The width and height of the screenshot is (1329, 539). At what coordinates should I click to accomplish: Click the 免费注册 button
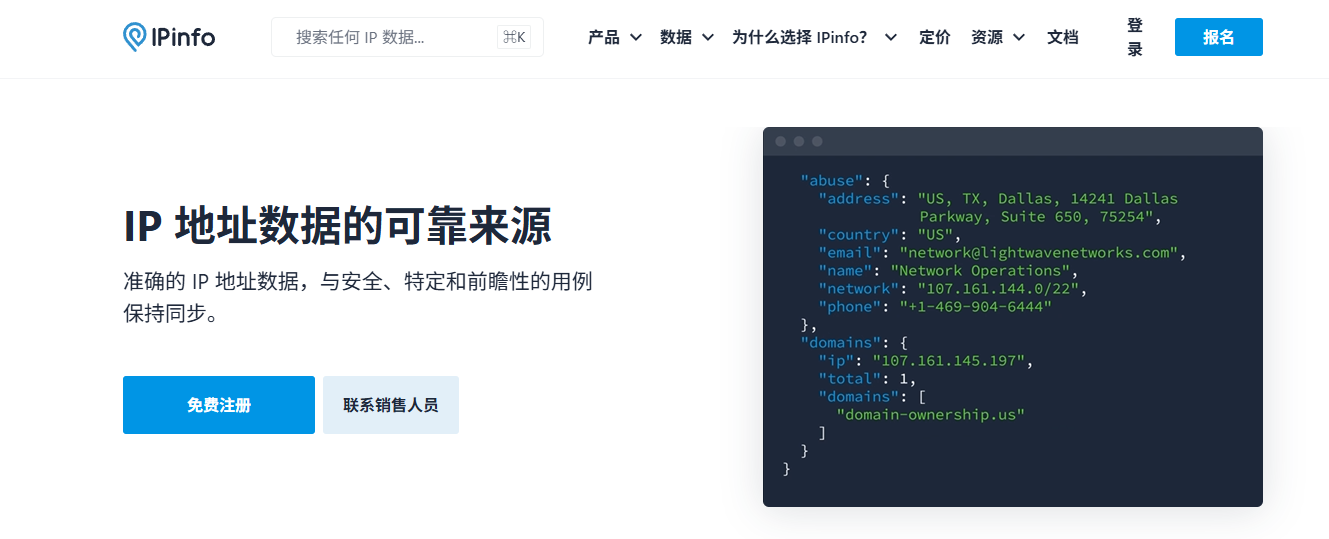(219, 405)
